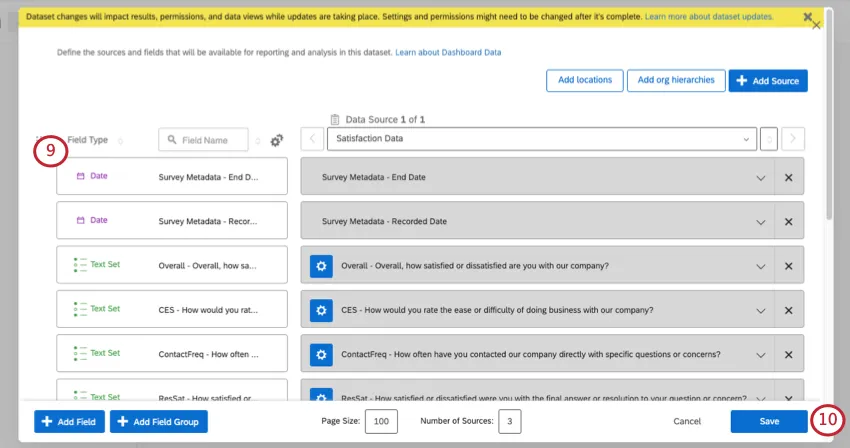The image size is (850, 448).
Task: Go to next data source arrow
Action: (x=793, y=139)
